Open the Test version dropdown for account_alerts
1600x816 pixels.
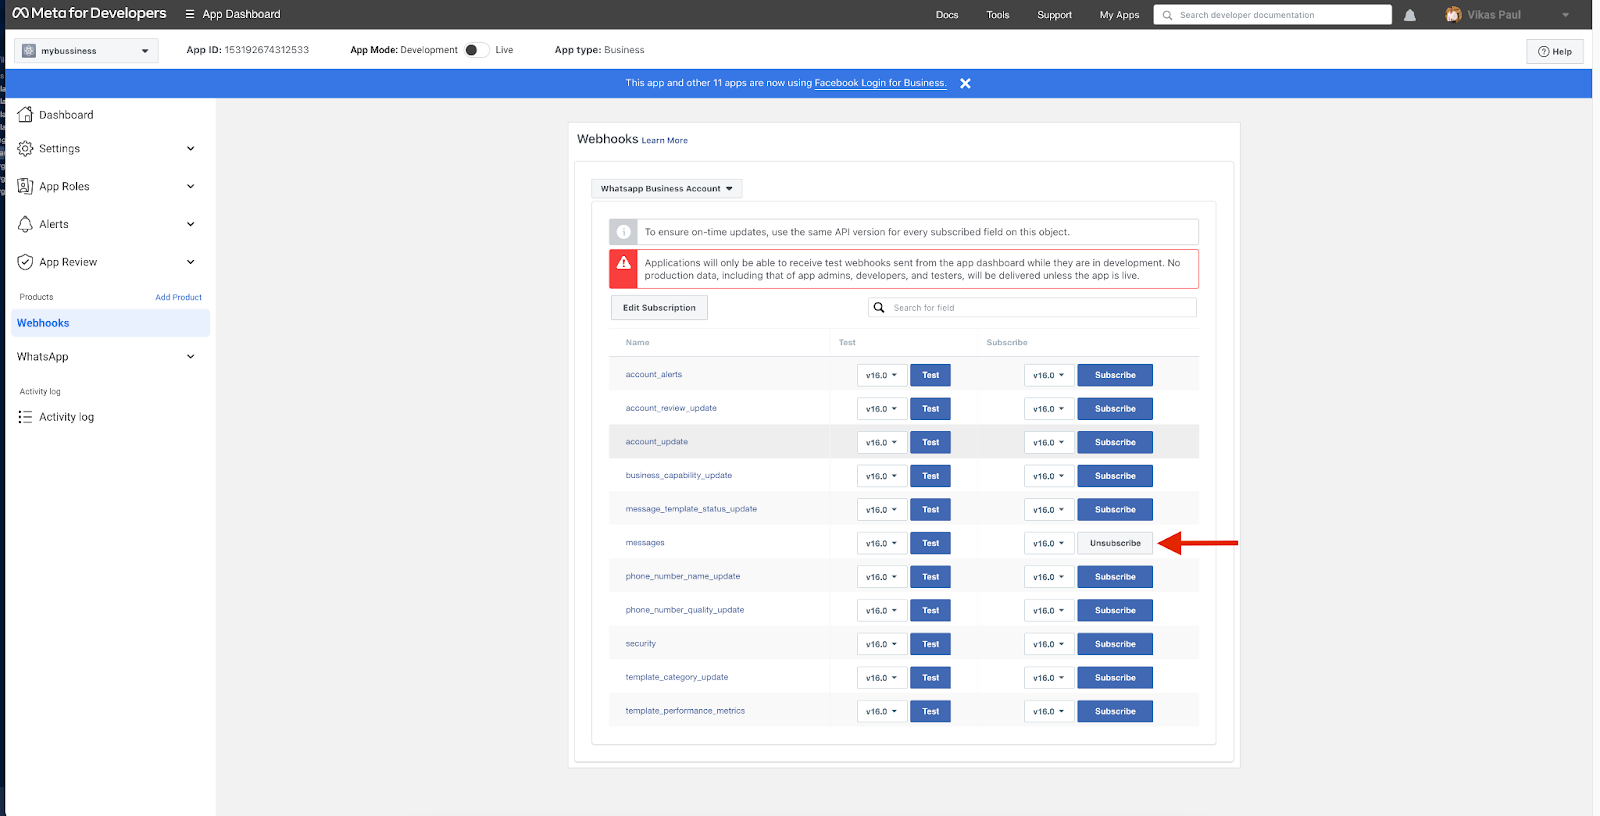882,375
